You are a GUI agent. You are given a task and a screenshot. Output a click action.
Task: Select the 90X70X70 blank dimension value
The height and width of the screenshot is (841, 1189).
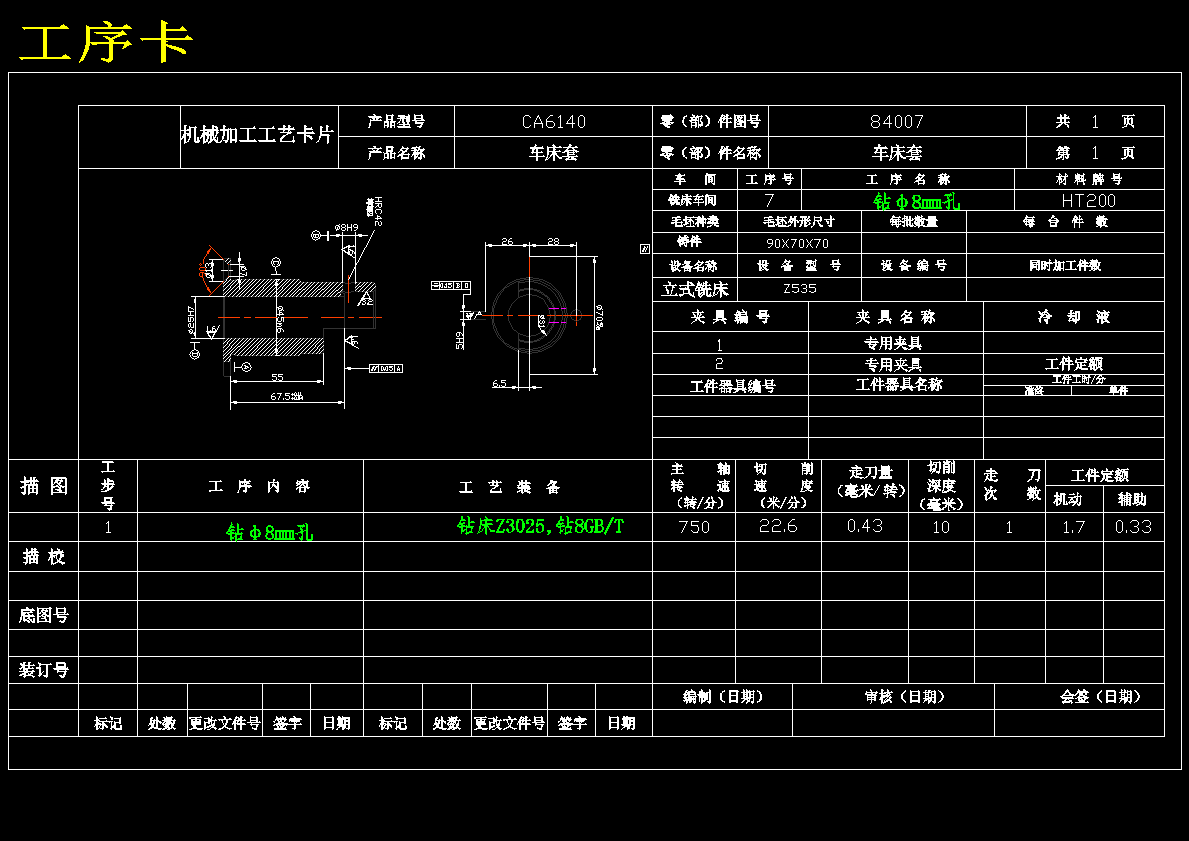(797, 243)
